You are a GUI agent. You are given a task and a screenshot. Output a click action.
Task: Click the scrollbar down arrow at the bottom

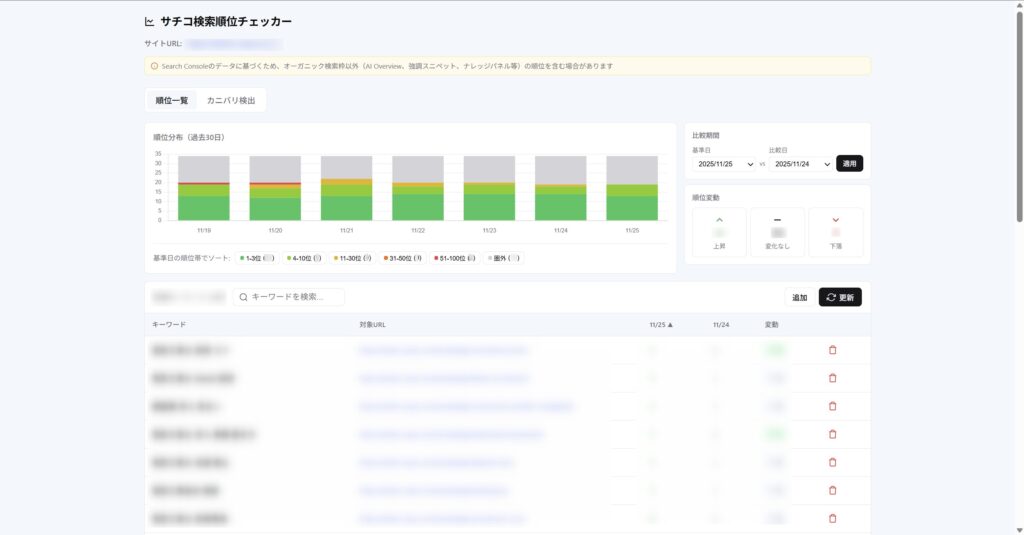pyautogui.click(x=1019, y=530)
